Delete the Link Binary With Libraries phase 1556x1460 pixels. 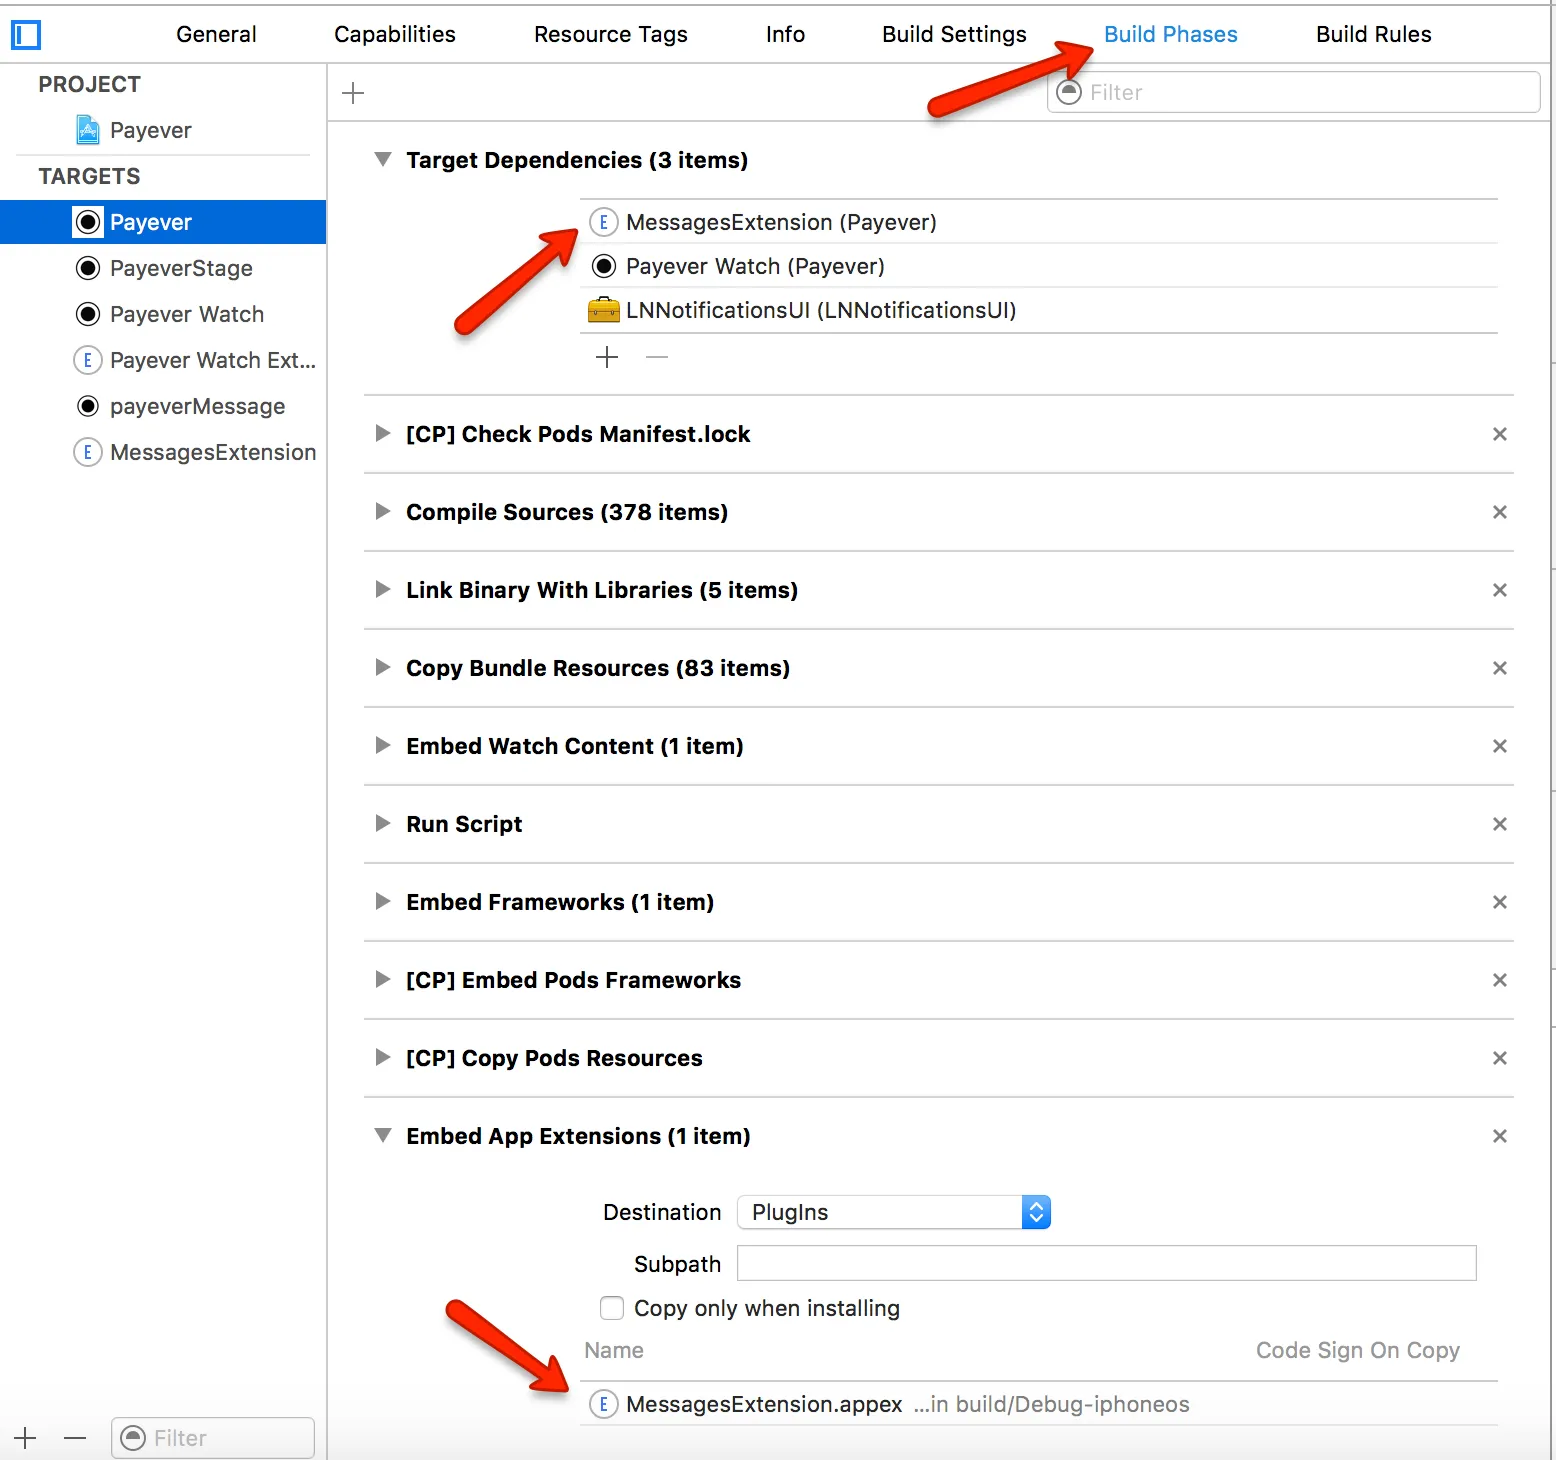pyautogui.click(x=1500, y=590)
